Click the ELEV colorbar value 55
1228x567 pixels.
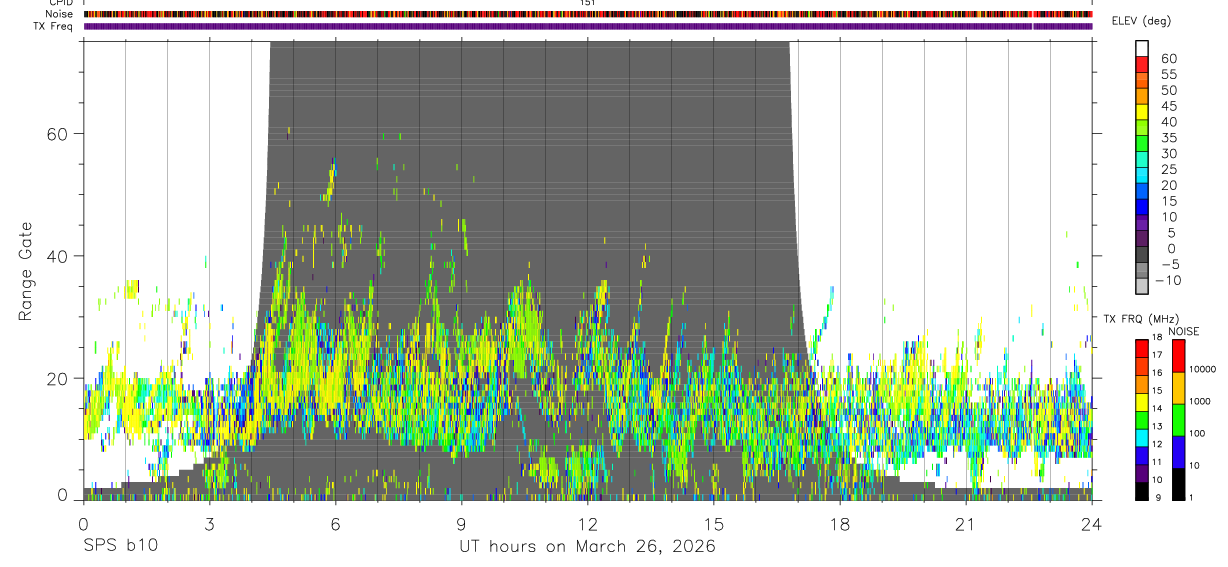click(x=1168, y=74)
